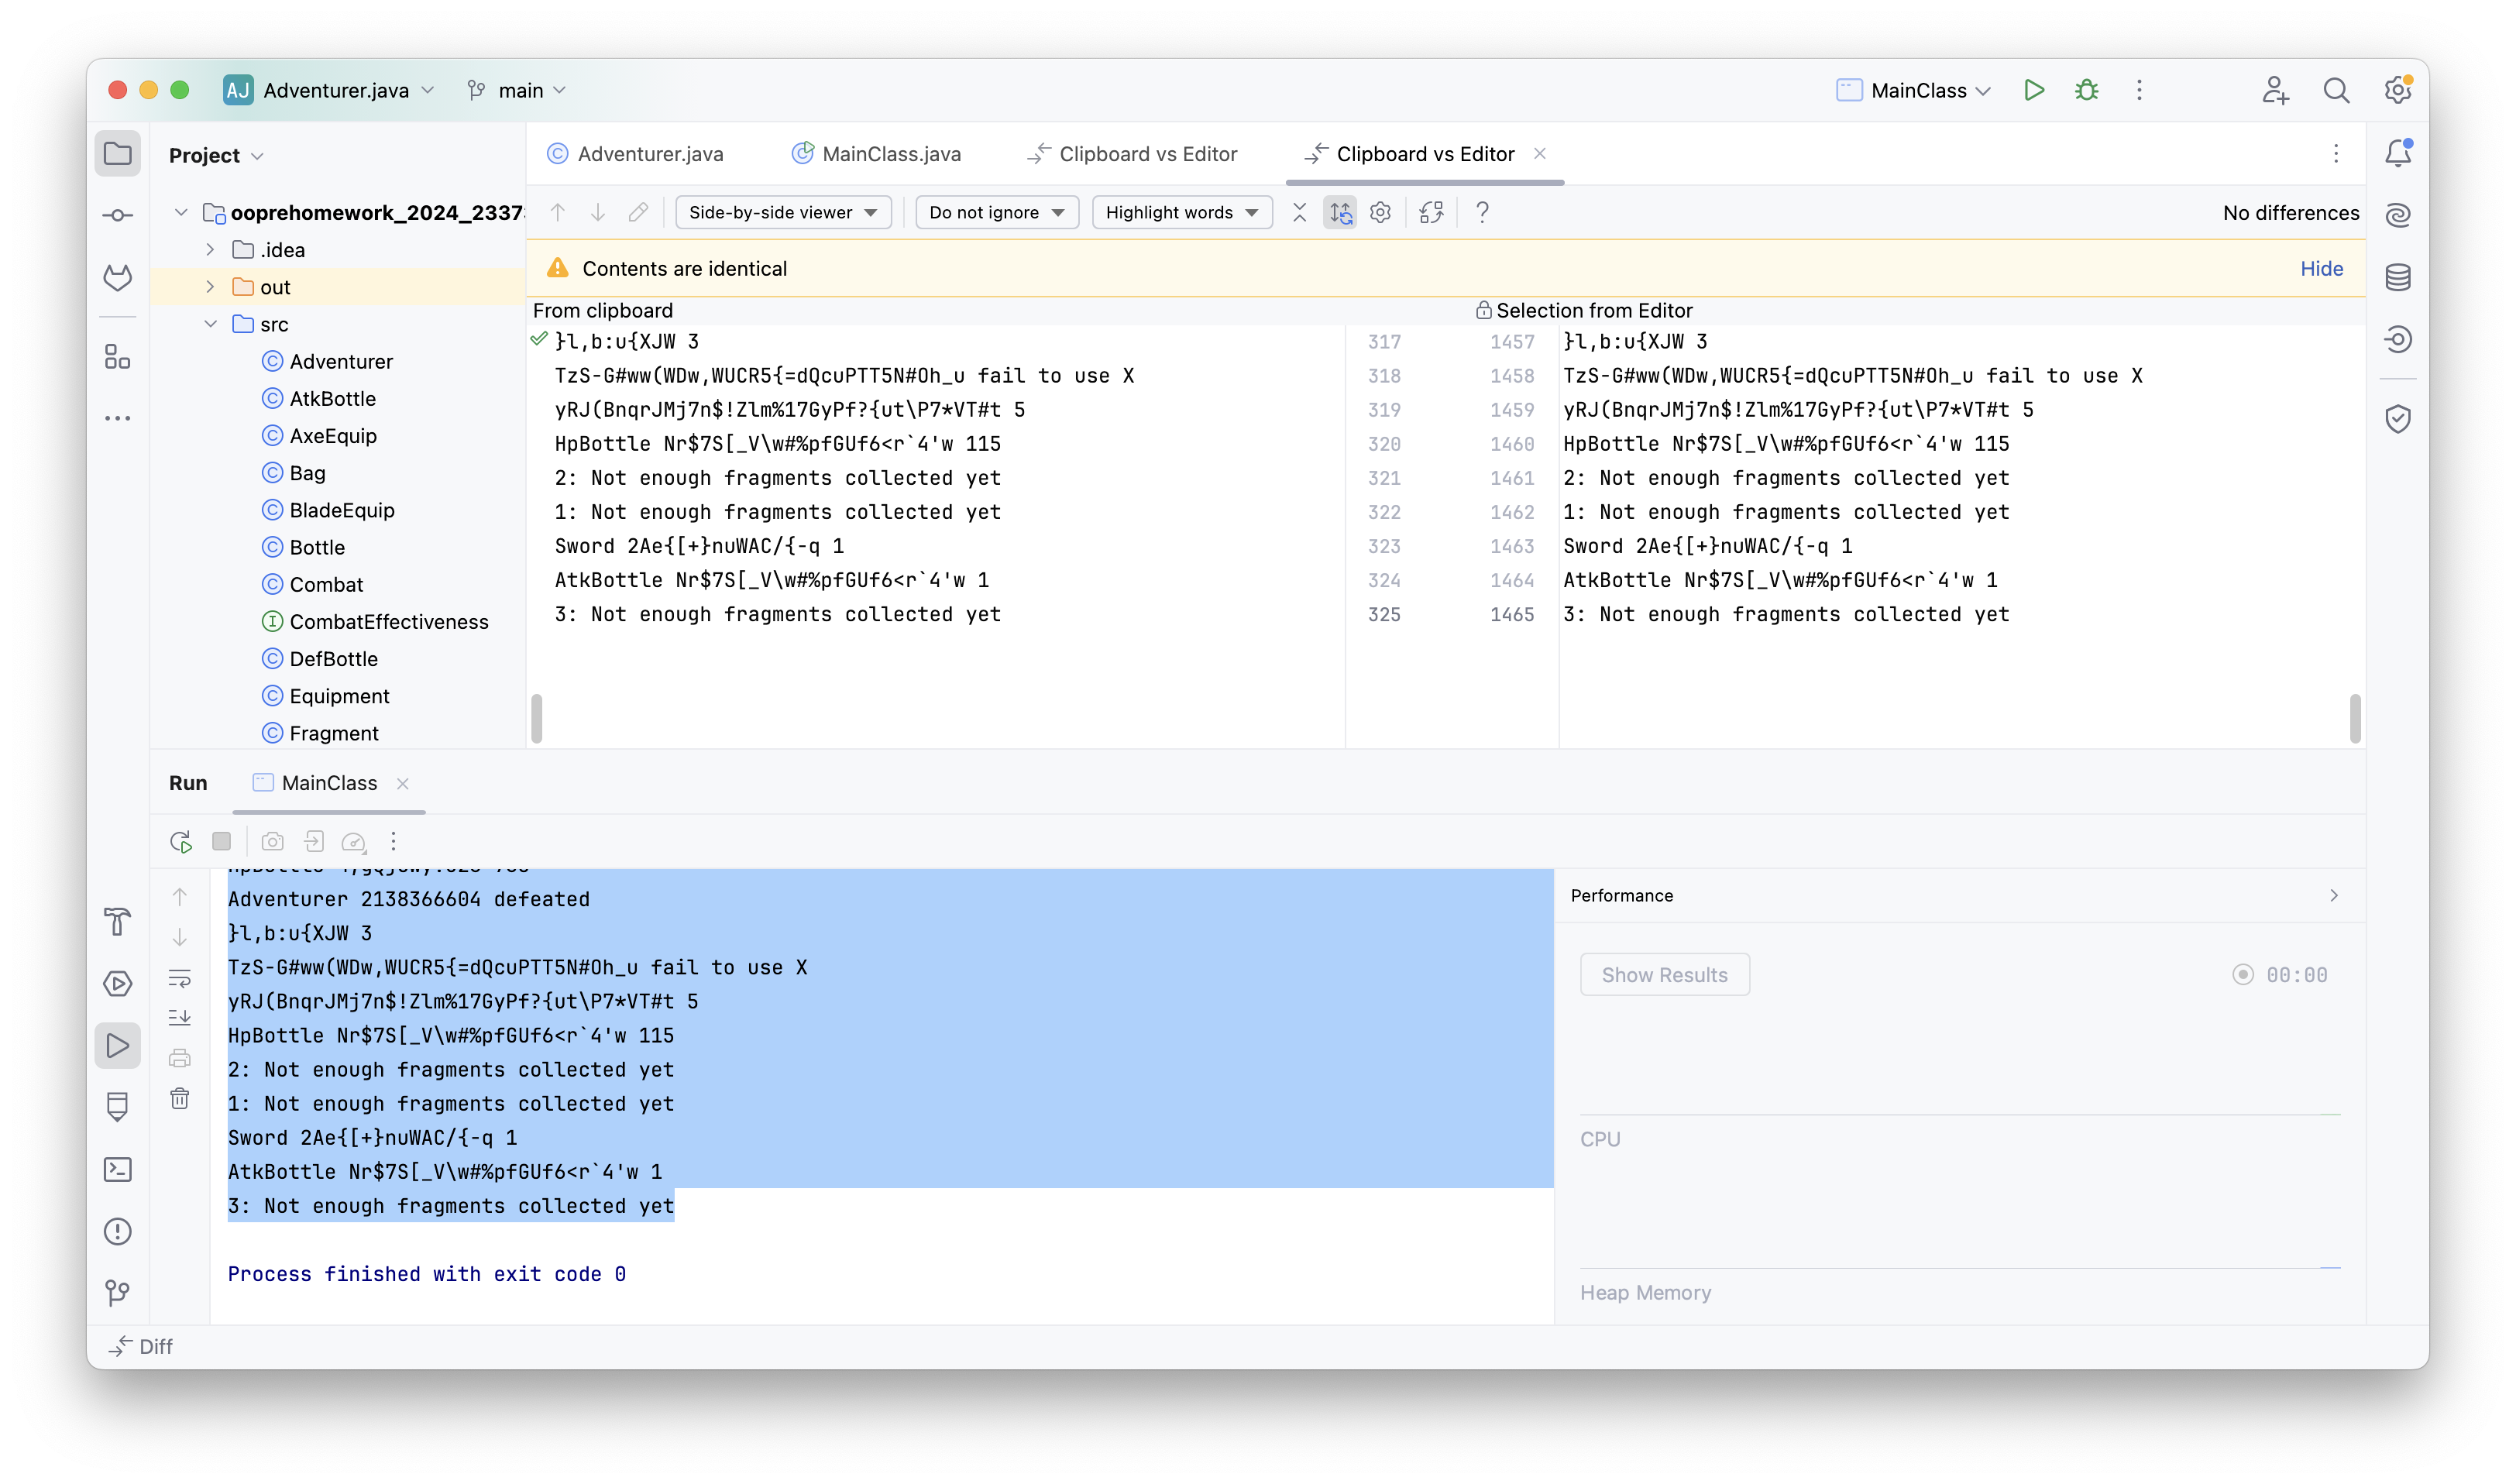The width and height of the screenshot is (2516, 1484).
Task: Stop the running process button
Action: pyautogui.click(x=222, y=841)
